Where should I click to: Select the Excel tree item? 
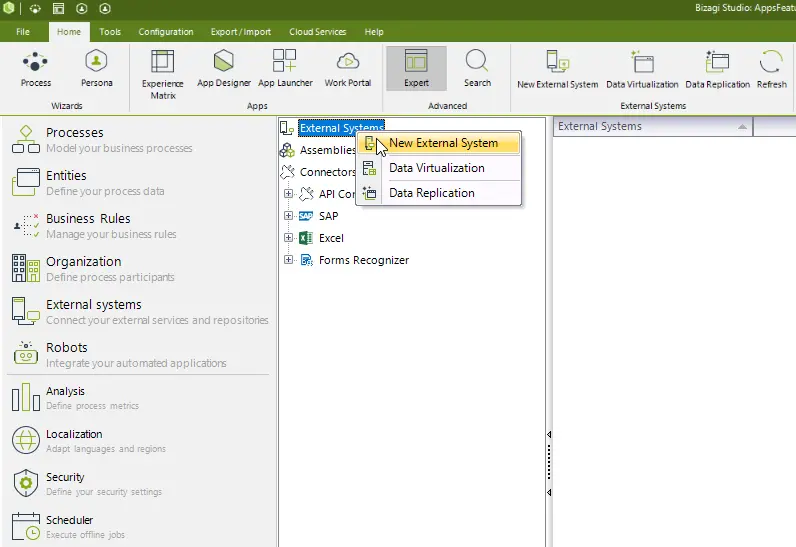331,238
